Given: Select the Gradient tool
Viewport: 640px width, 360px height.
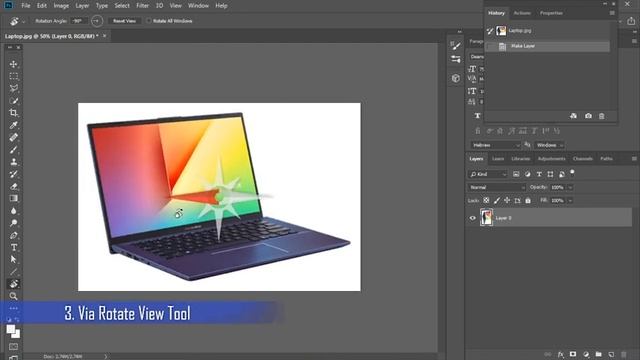Looking at the screenshot, I should pyautogui.click(x=13, y=198).
